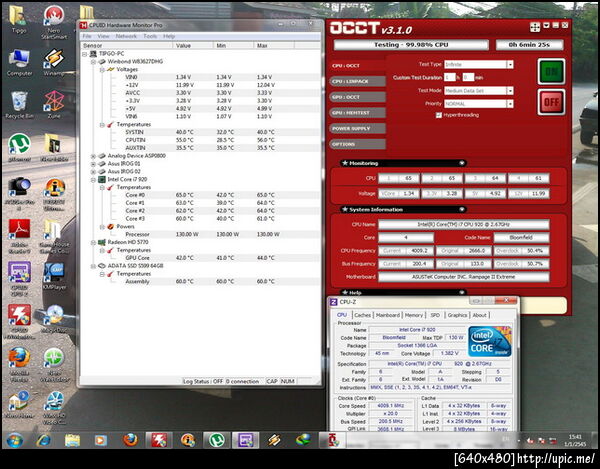Image resolution: width=600 pixels, height=469 pixels.
Task: Switch to CPU : LINPACK tab
Action: 357,81
